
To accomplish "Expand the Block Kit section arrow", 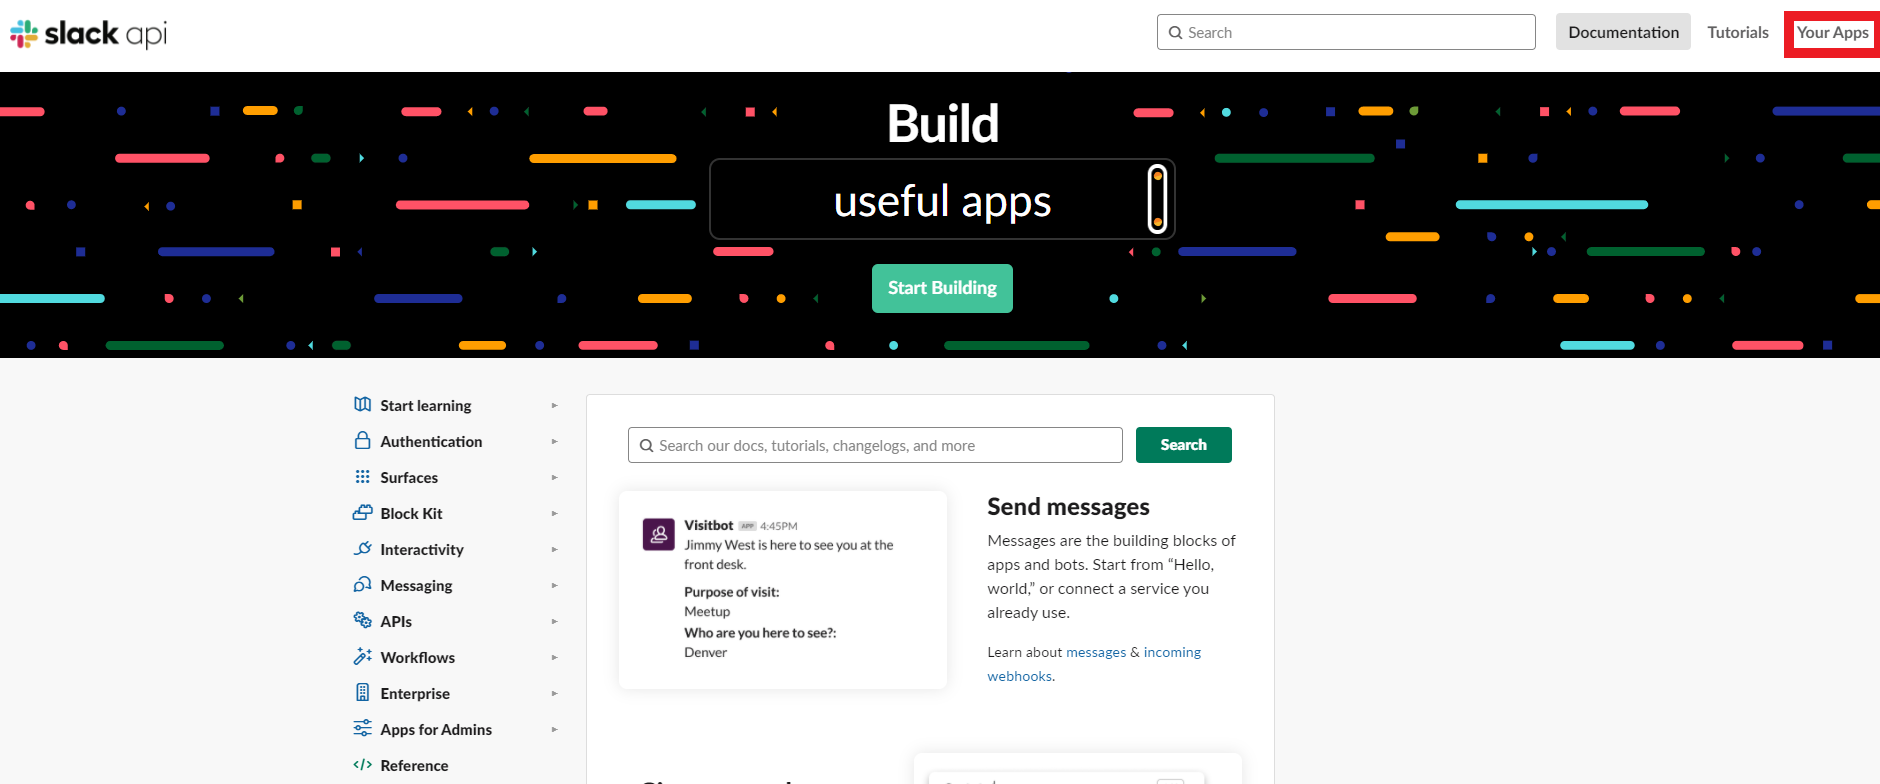I will (554, 513).
